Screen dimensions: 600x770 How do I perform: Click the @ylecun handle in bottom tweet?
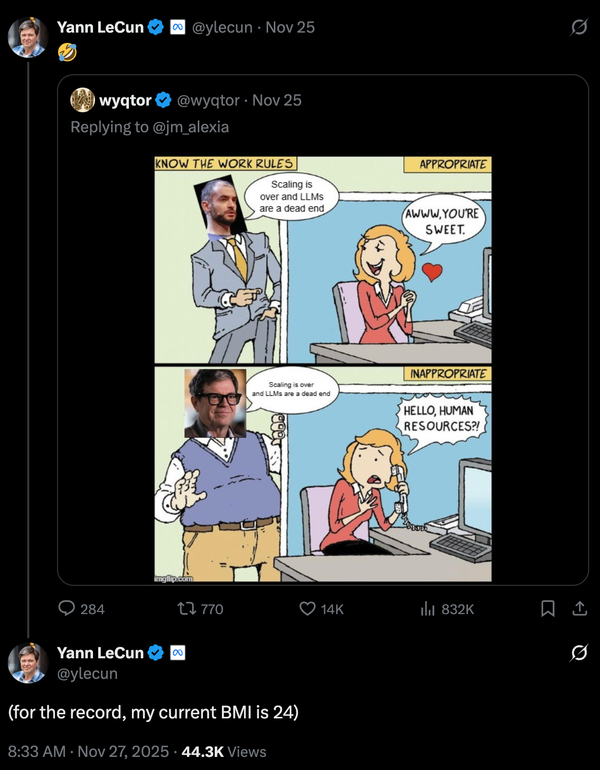(87, 673)
